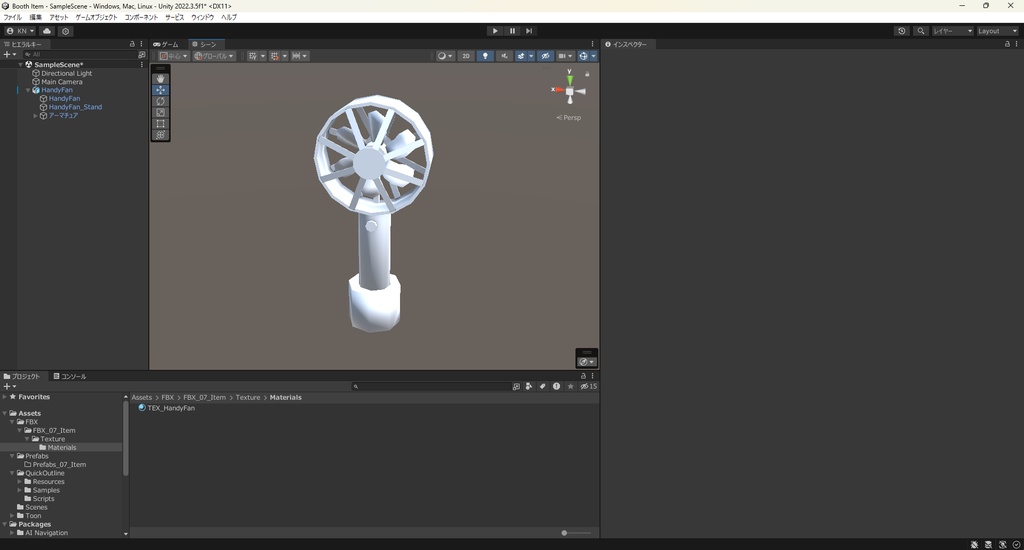Open the Inspector panel three-dot menu
The height and width of the screenshot is (550, 1024).
1016,44
